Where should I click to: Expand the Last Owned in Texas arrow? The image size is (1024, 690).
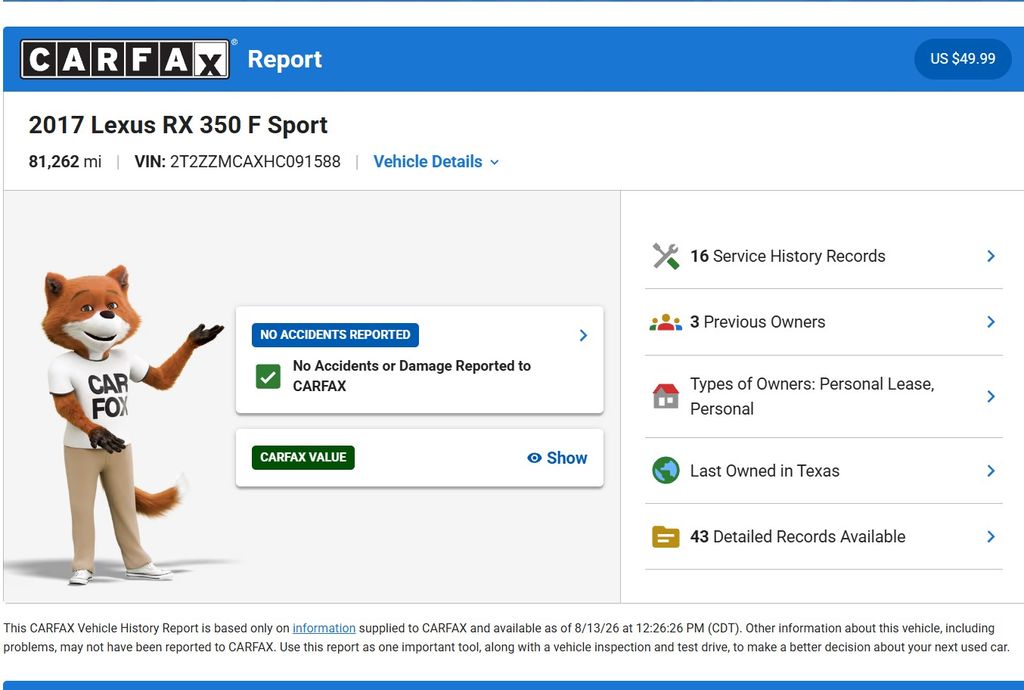point(991,471)
